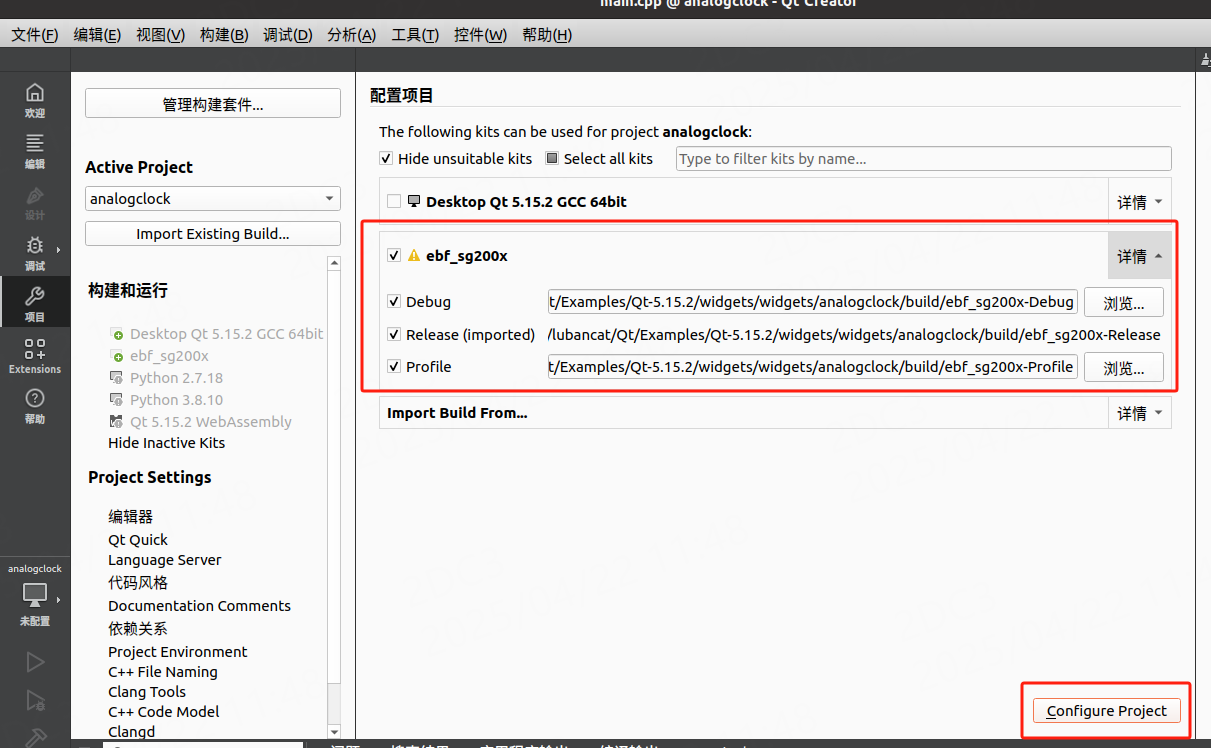
Task: Click the Configure Project button
Action: [1107, 711]
